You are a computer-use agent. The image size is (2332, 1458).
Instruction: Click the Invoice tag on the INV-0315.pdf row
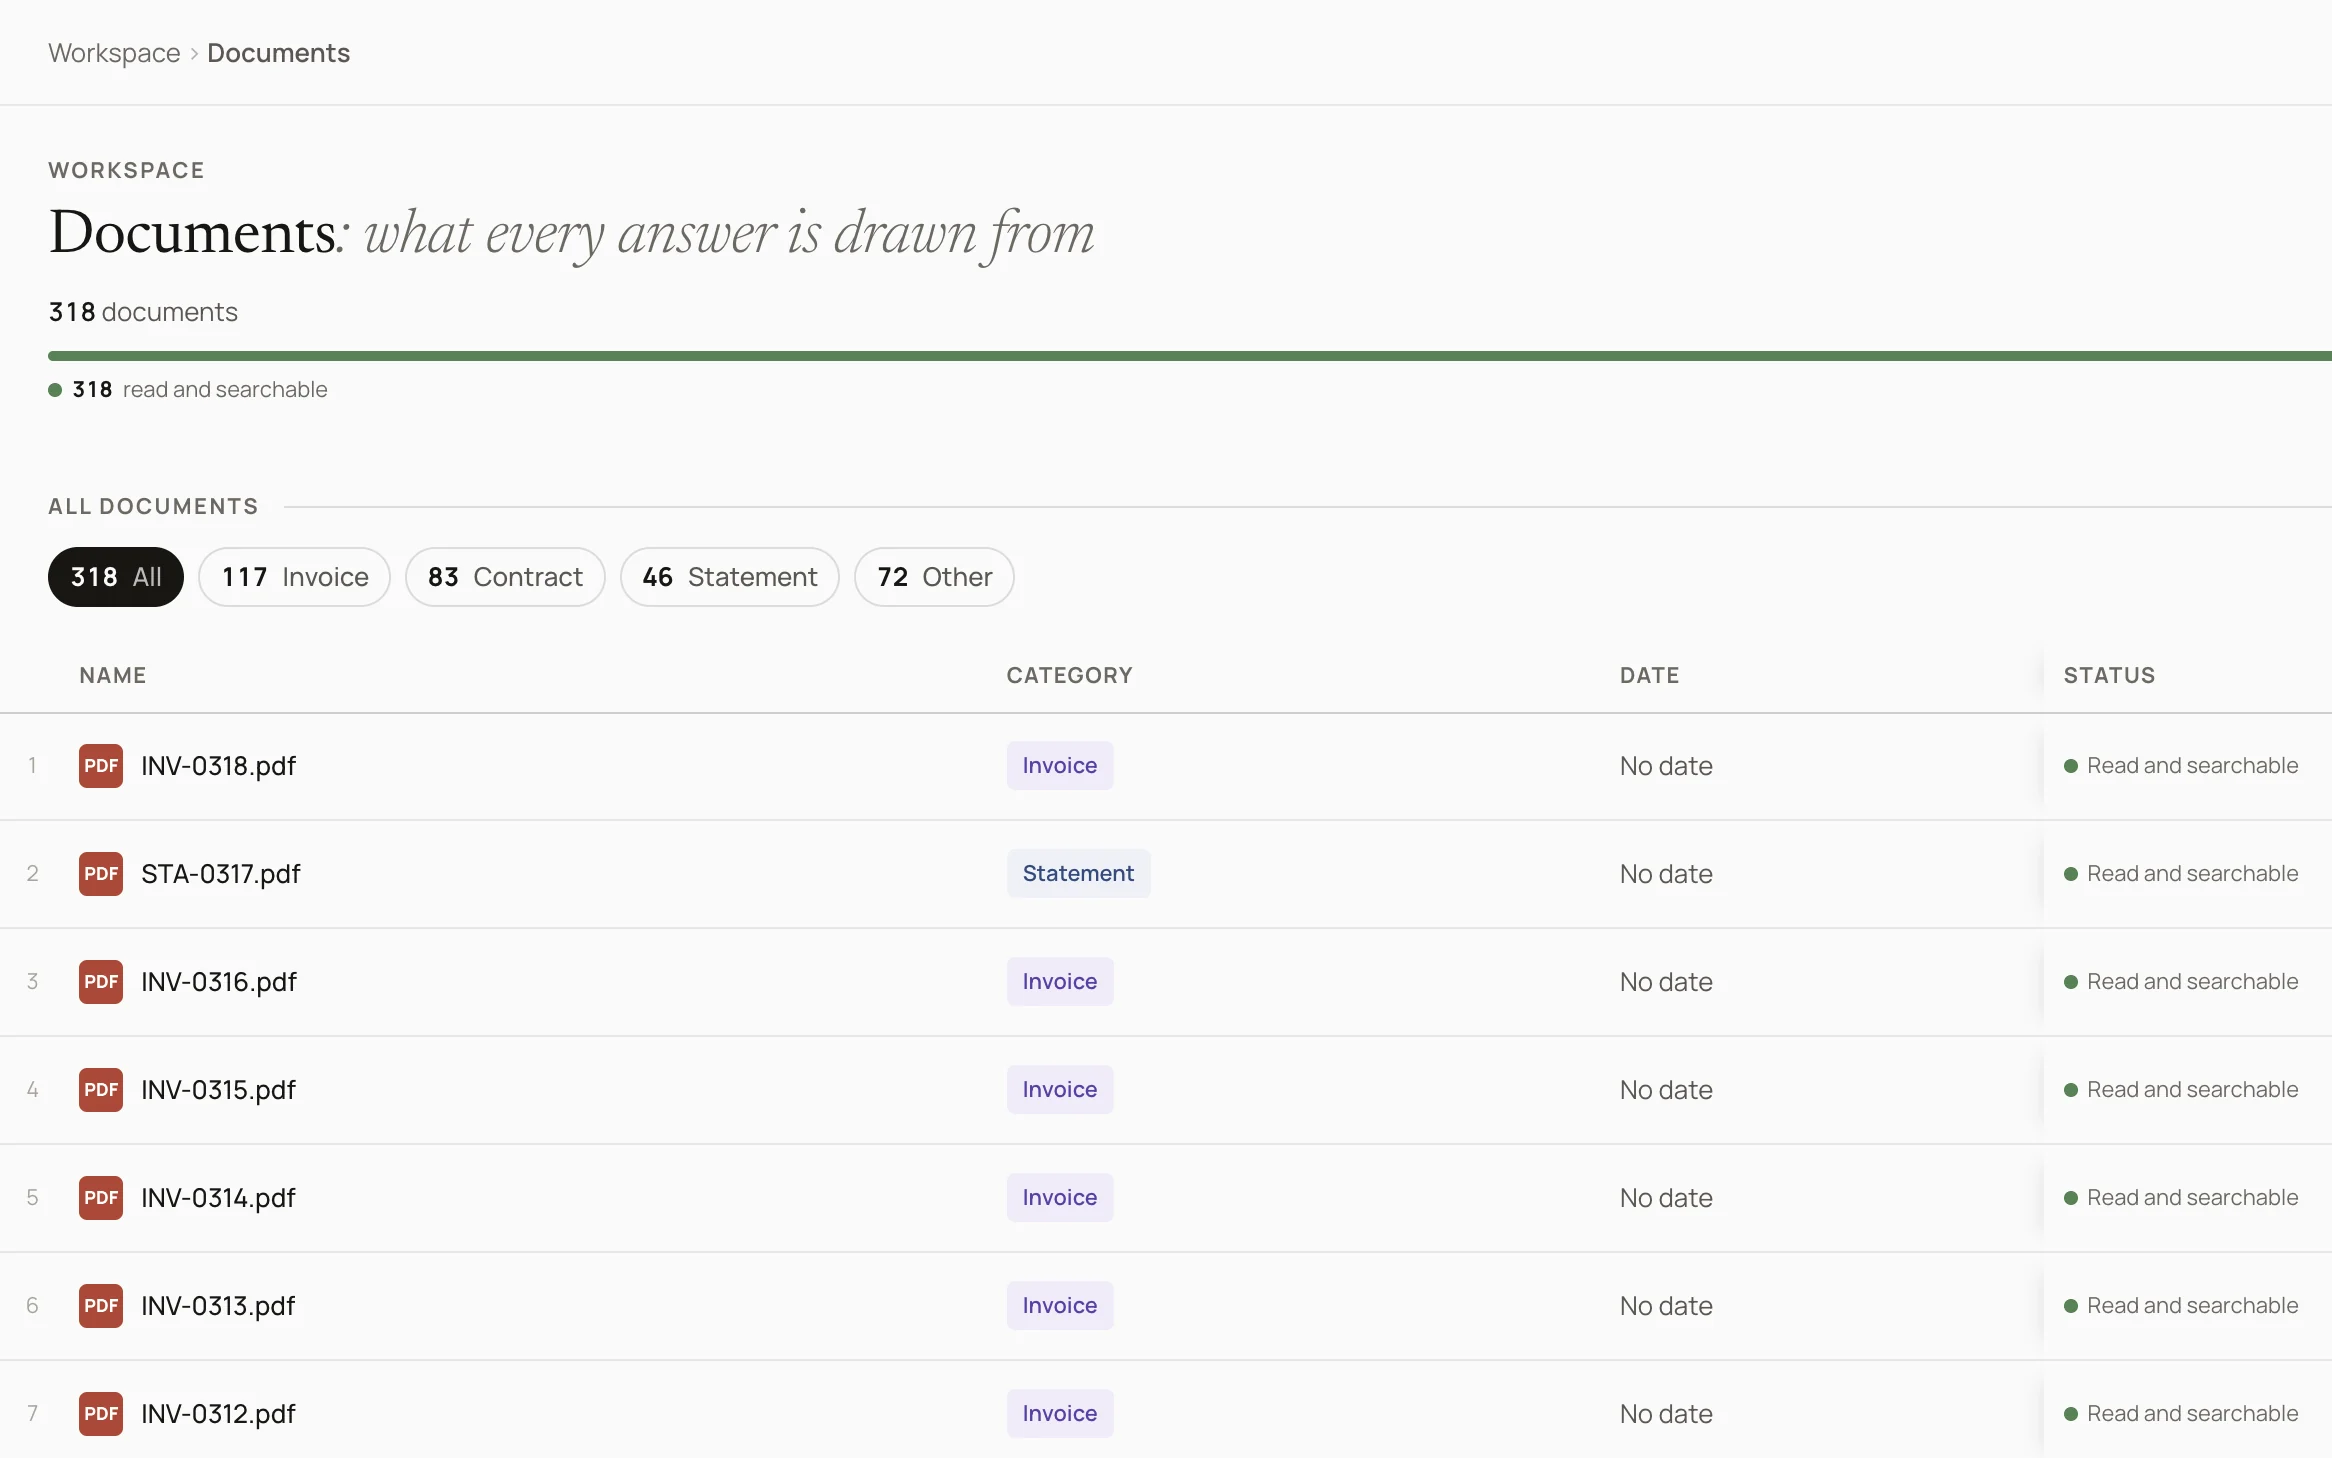coord(1060,1090)
